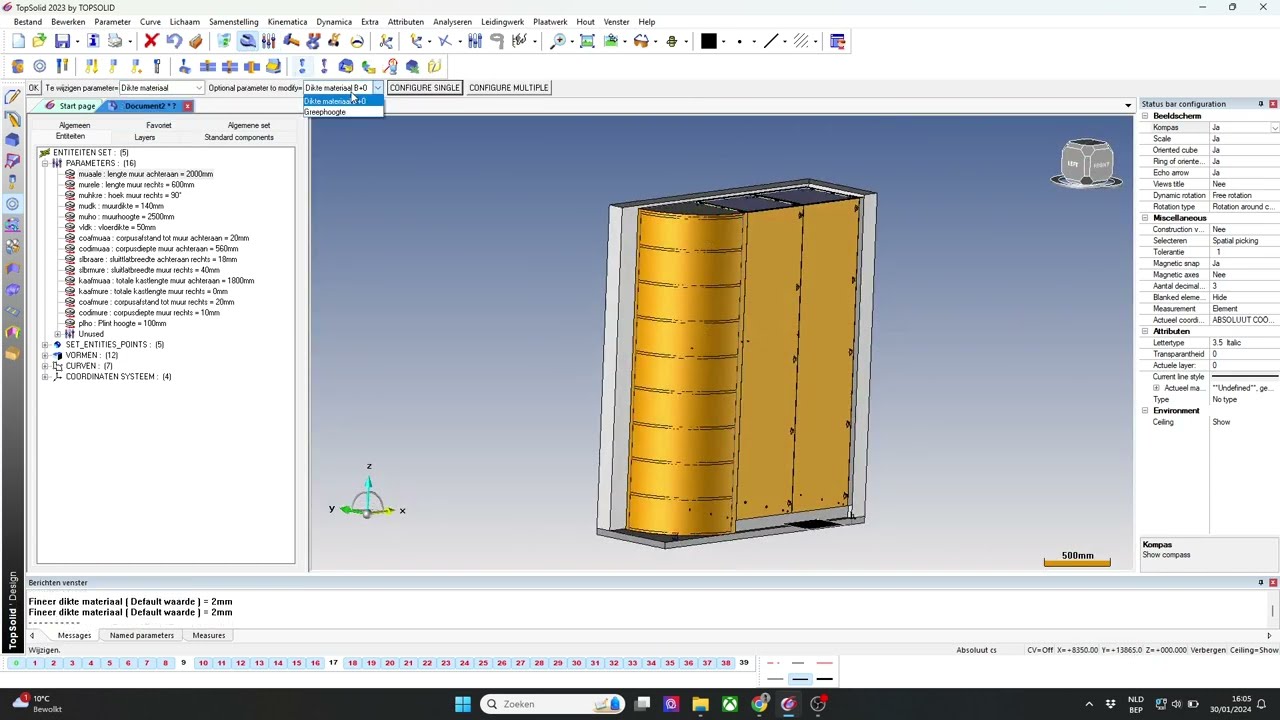Click the Save floppy disk icon

pos(62,41)
